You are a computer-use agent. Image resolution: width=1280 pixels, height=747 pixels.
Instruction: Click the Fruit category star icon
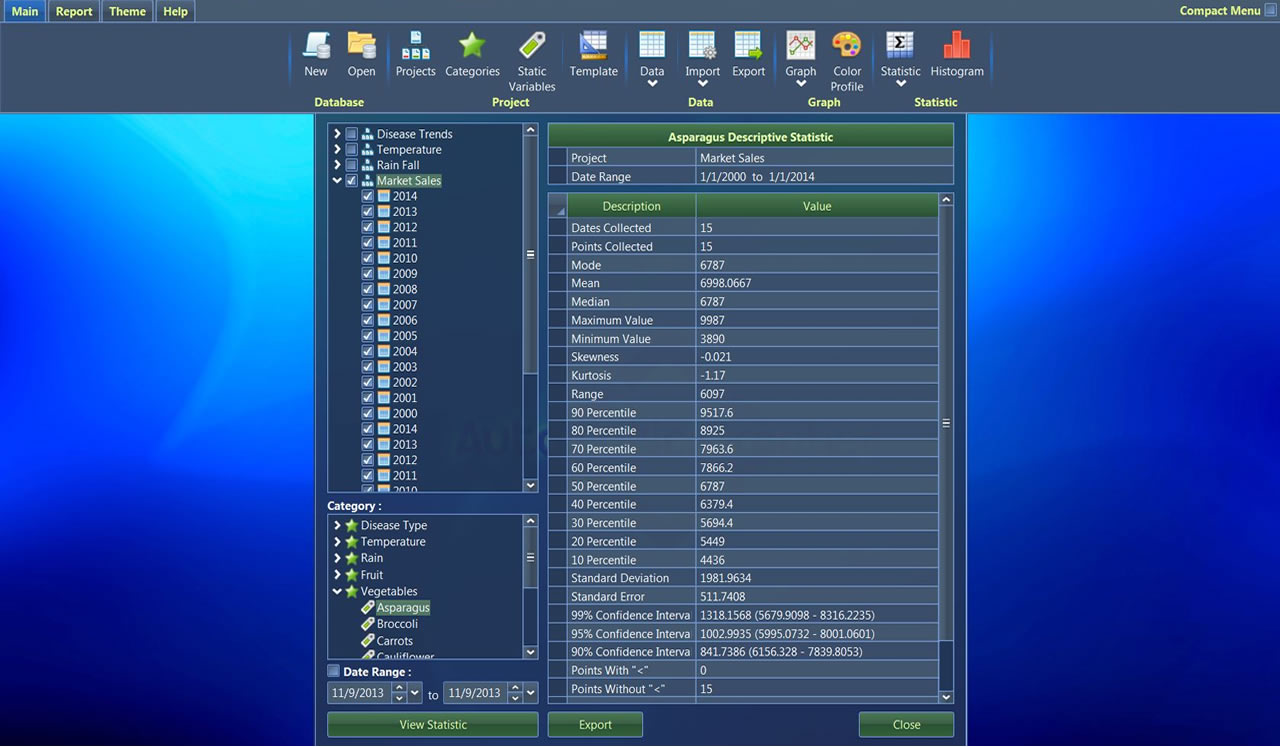pyautogui.click(x=351, y=575)
